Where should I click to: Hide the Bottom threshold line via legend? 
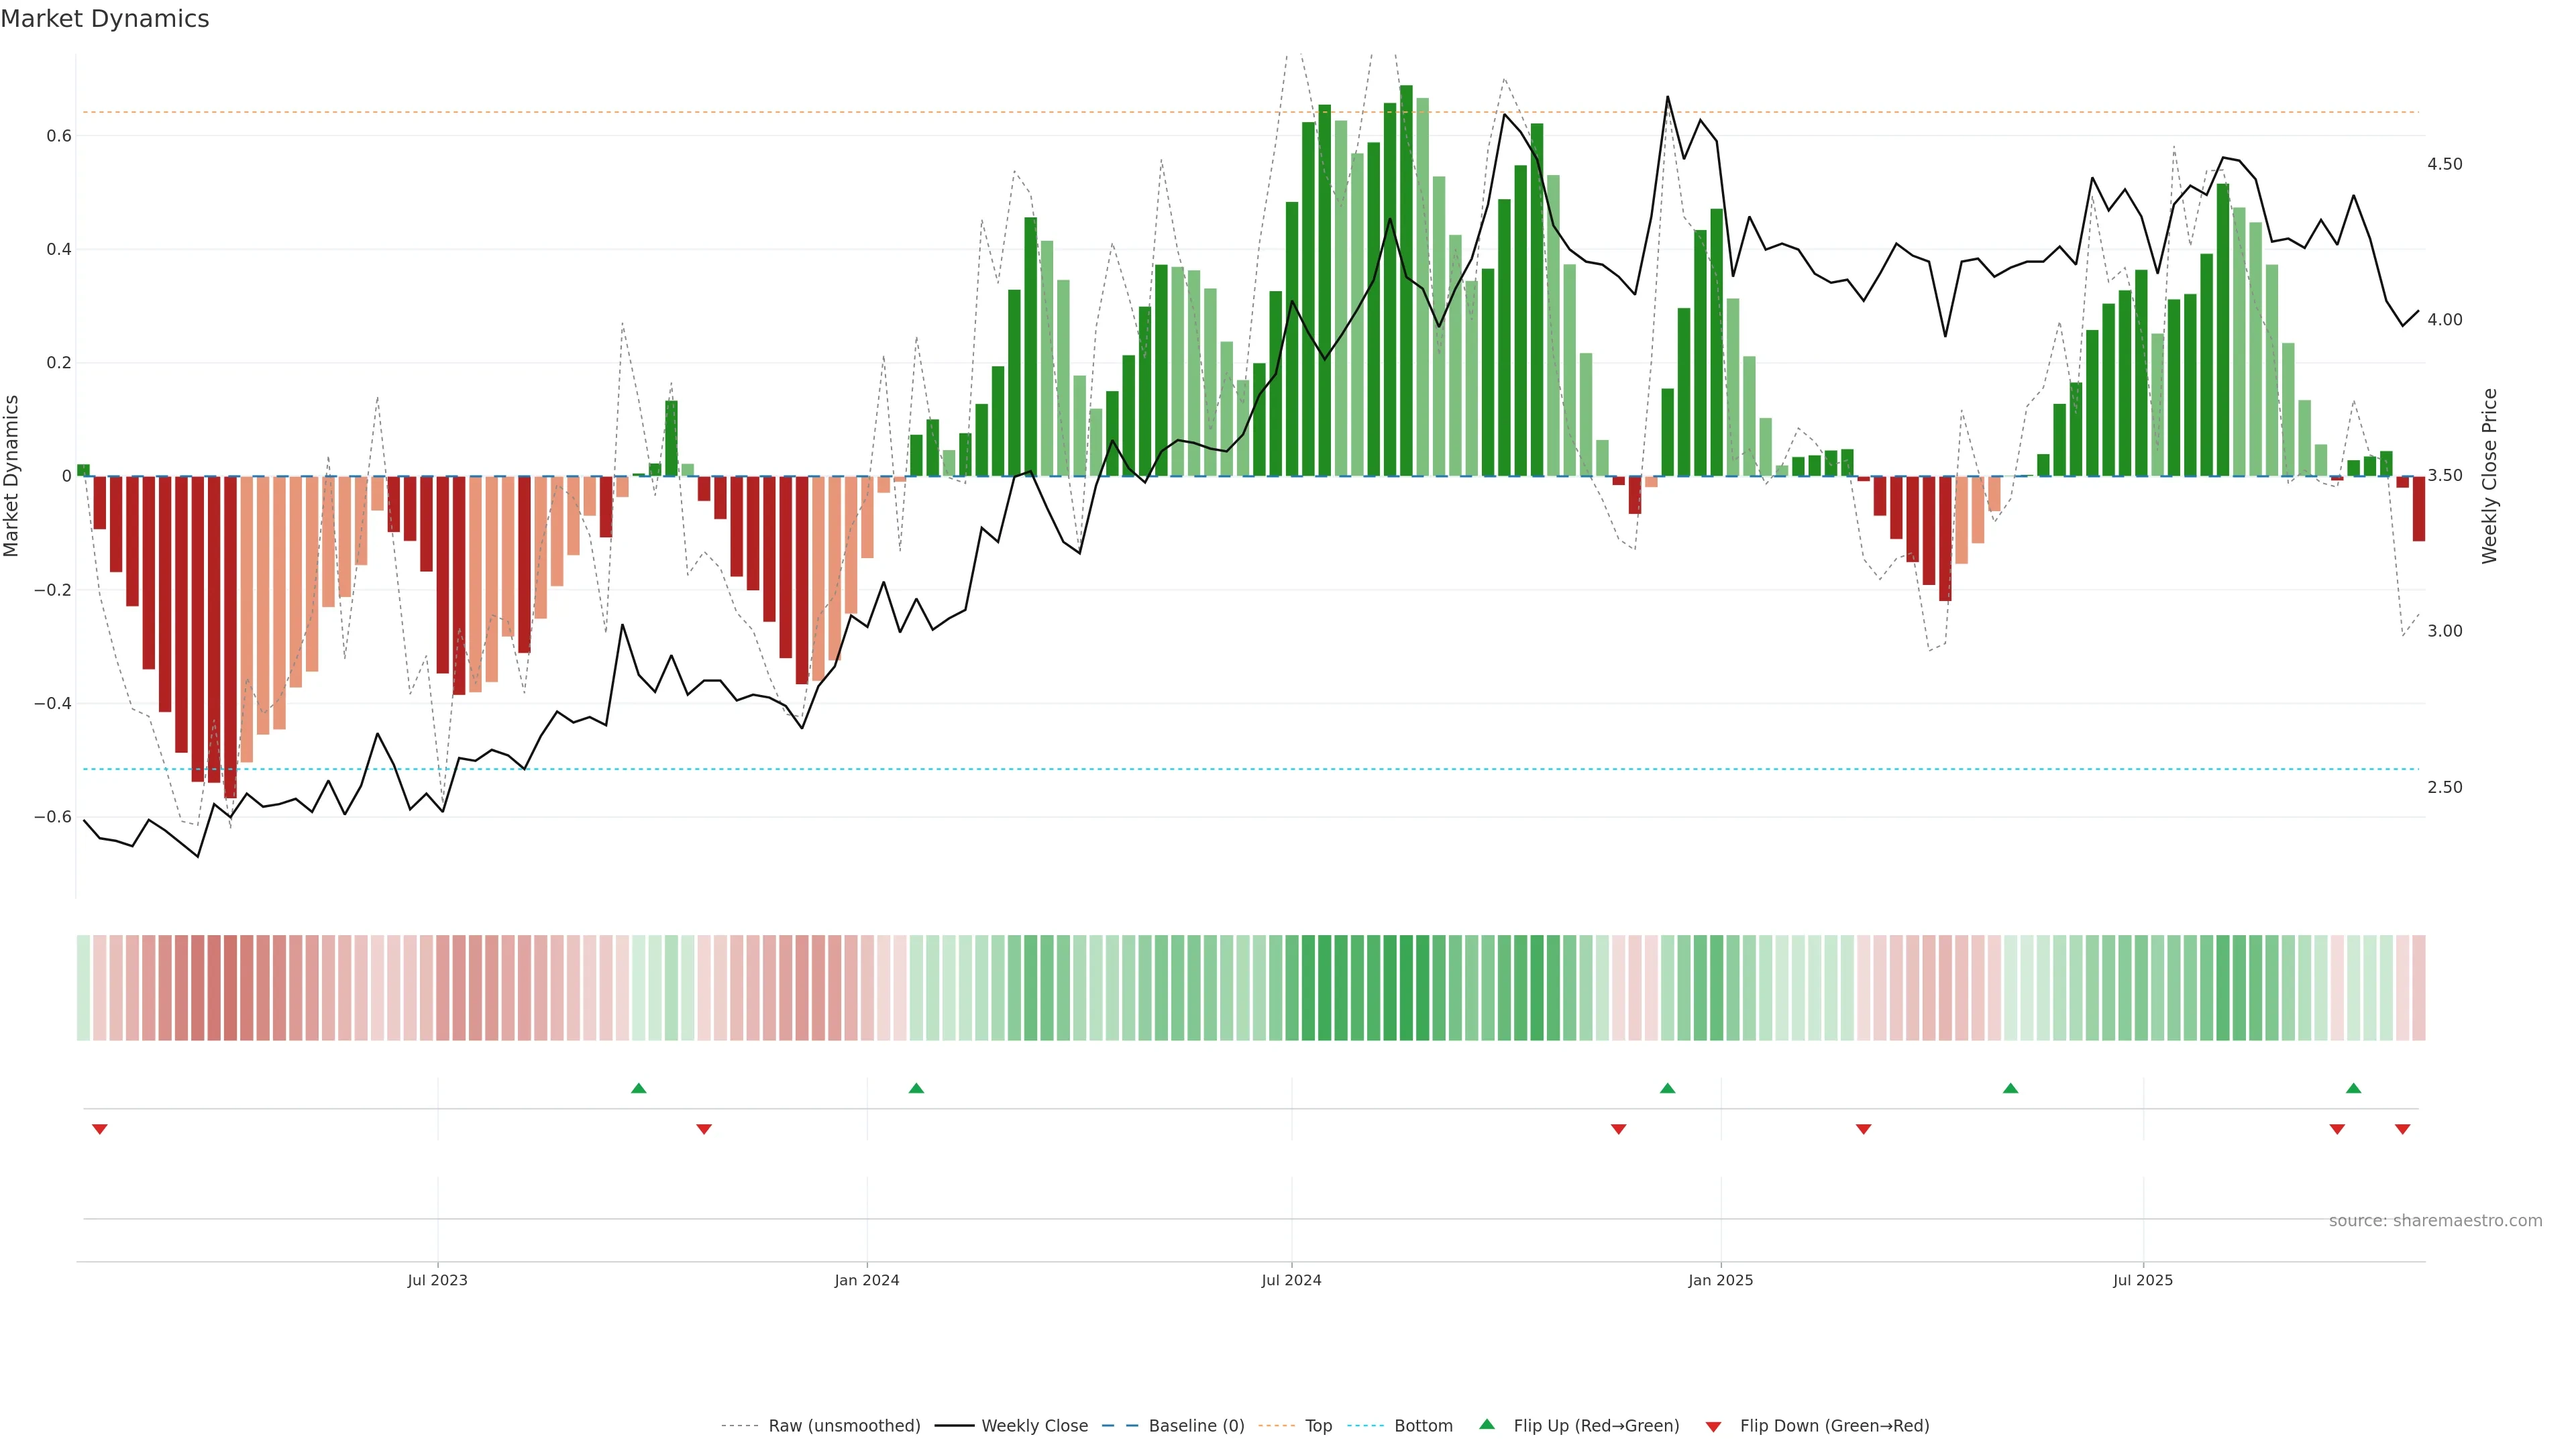1423,1426
